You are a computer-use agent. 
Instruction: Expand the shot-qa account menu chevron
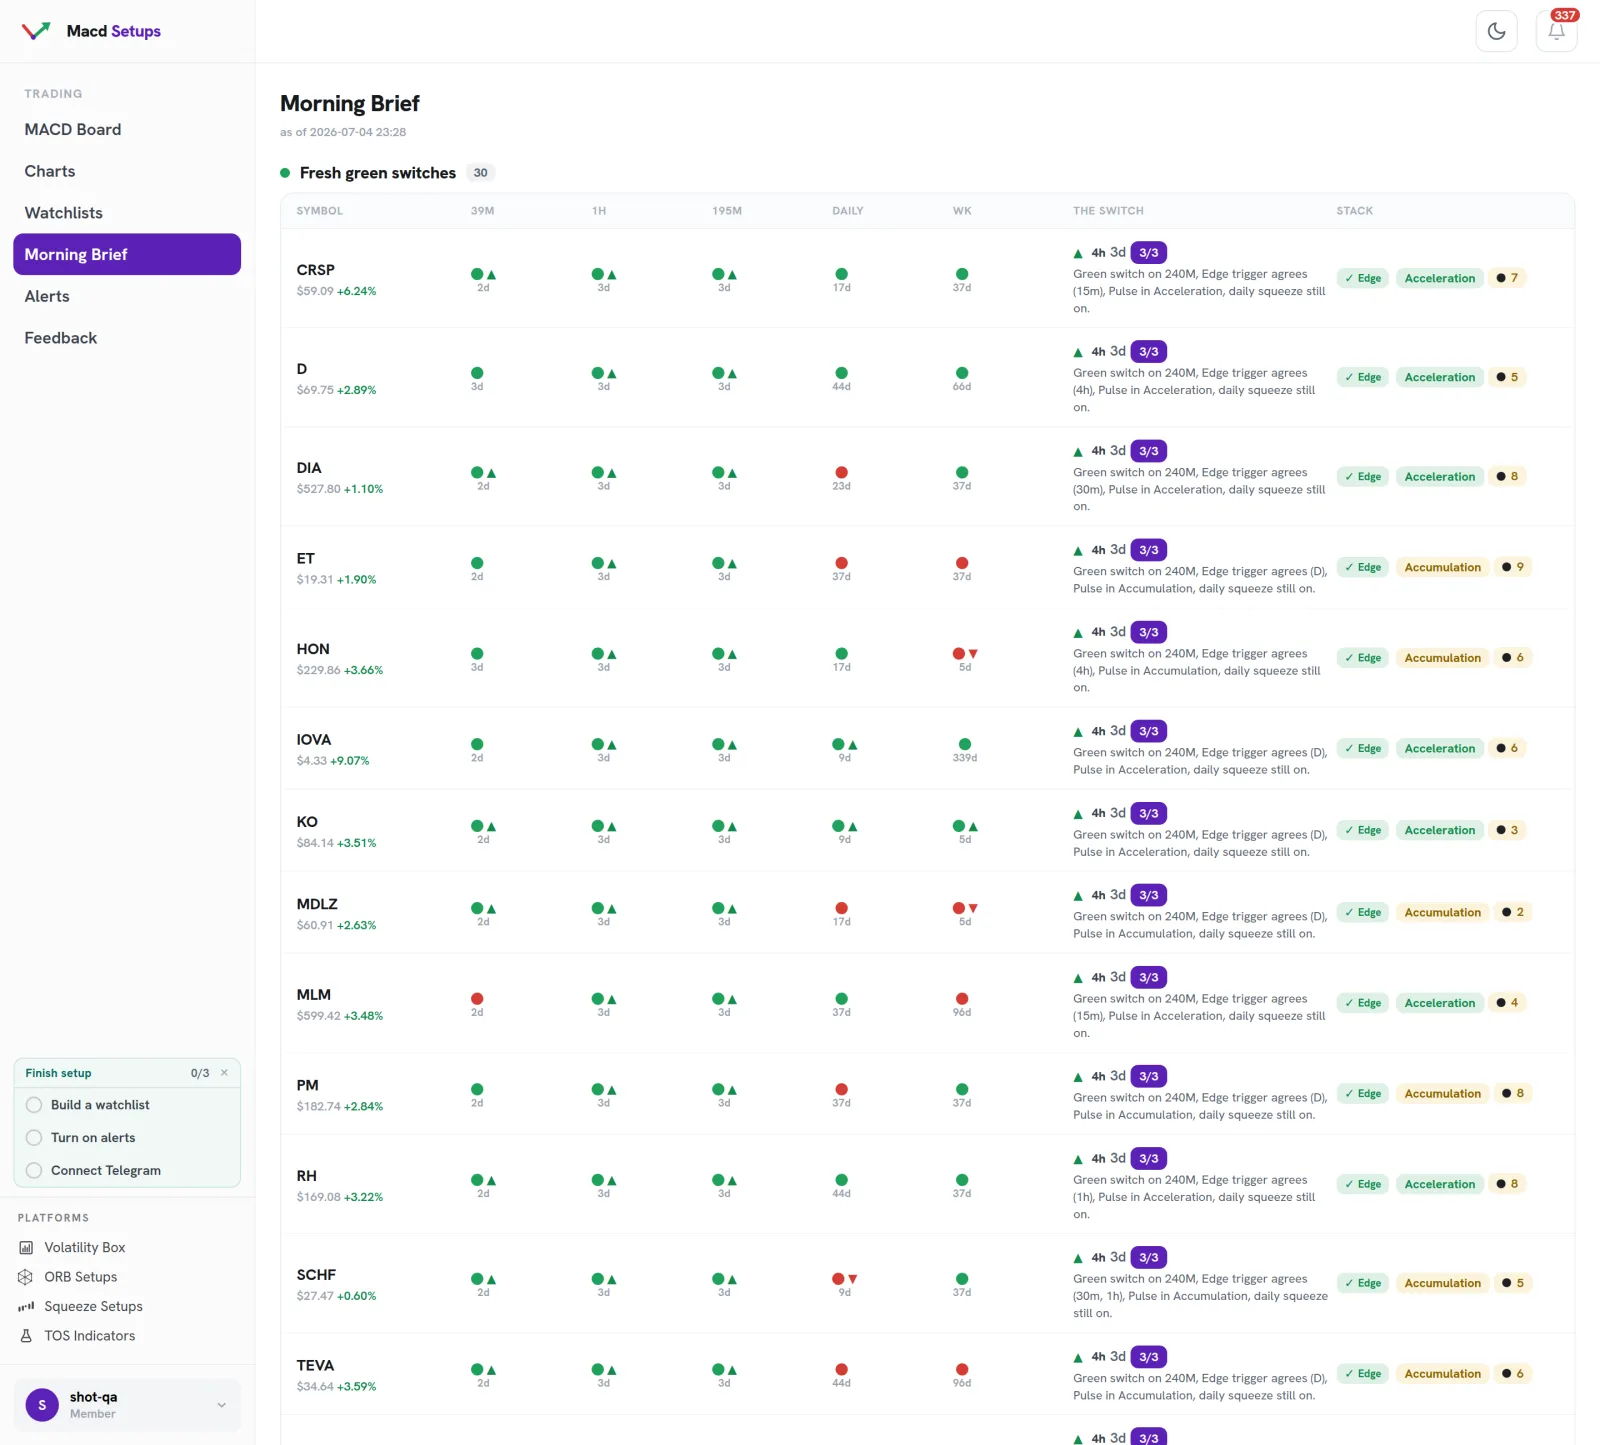click(222, 1405)
